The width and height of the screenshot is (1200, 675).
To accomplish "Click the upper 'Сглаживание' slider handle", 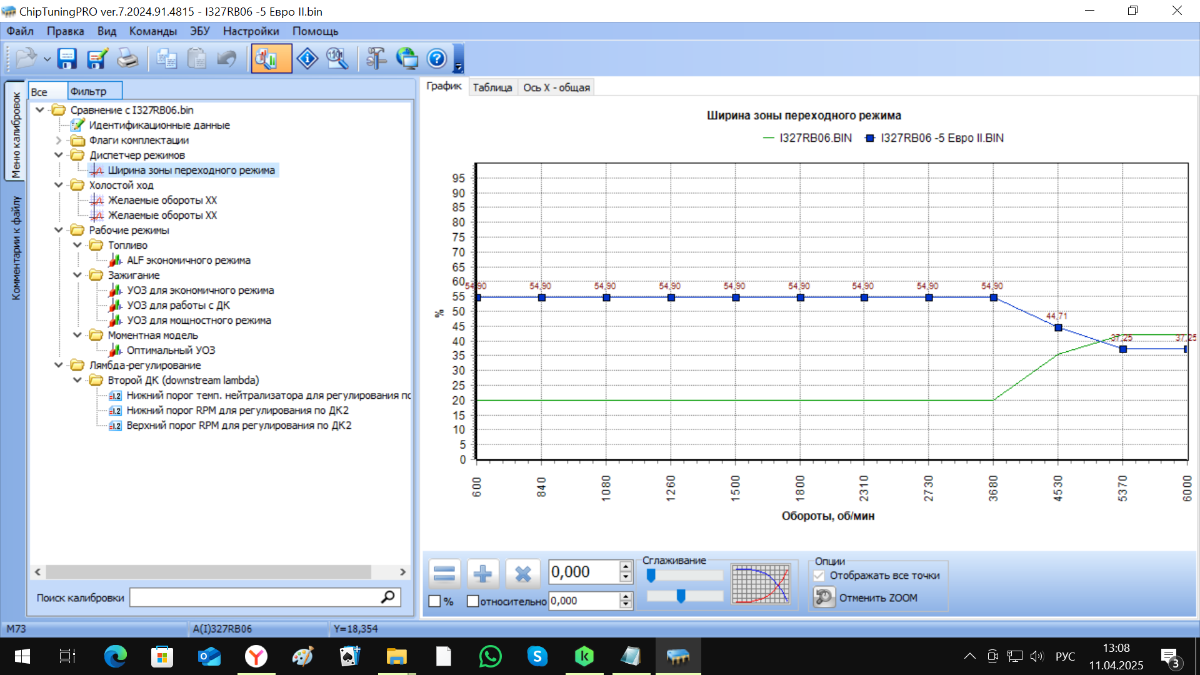I will 652,575.
